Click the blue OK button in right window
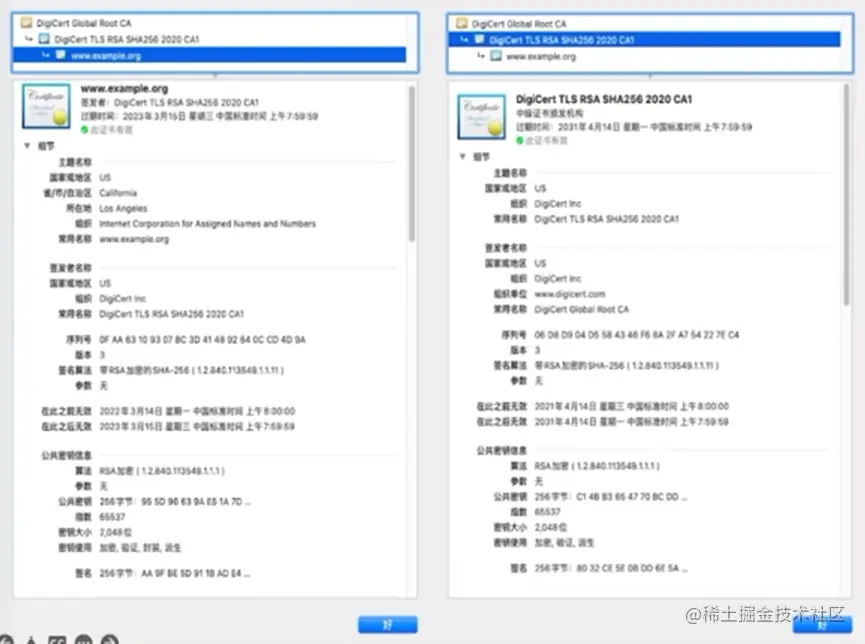Viewport: 865px width, 644px height. point(823,625)
